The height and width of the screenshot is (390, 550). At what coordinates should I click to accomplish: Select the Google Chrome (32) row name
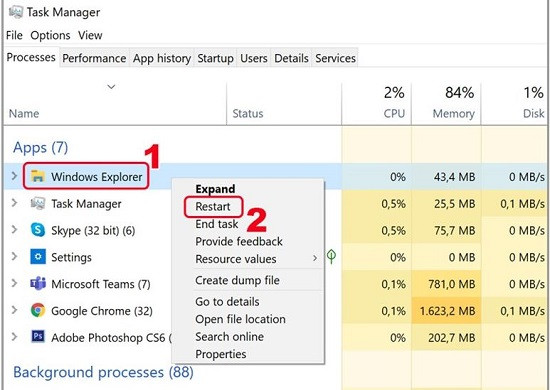click(102, 311)
